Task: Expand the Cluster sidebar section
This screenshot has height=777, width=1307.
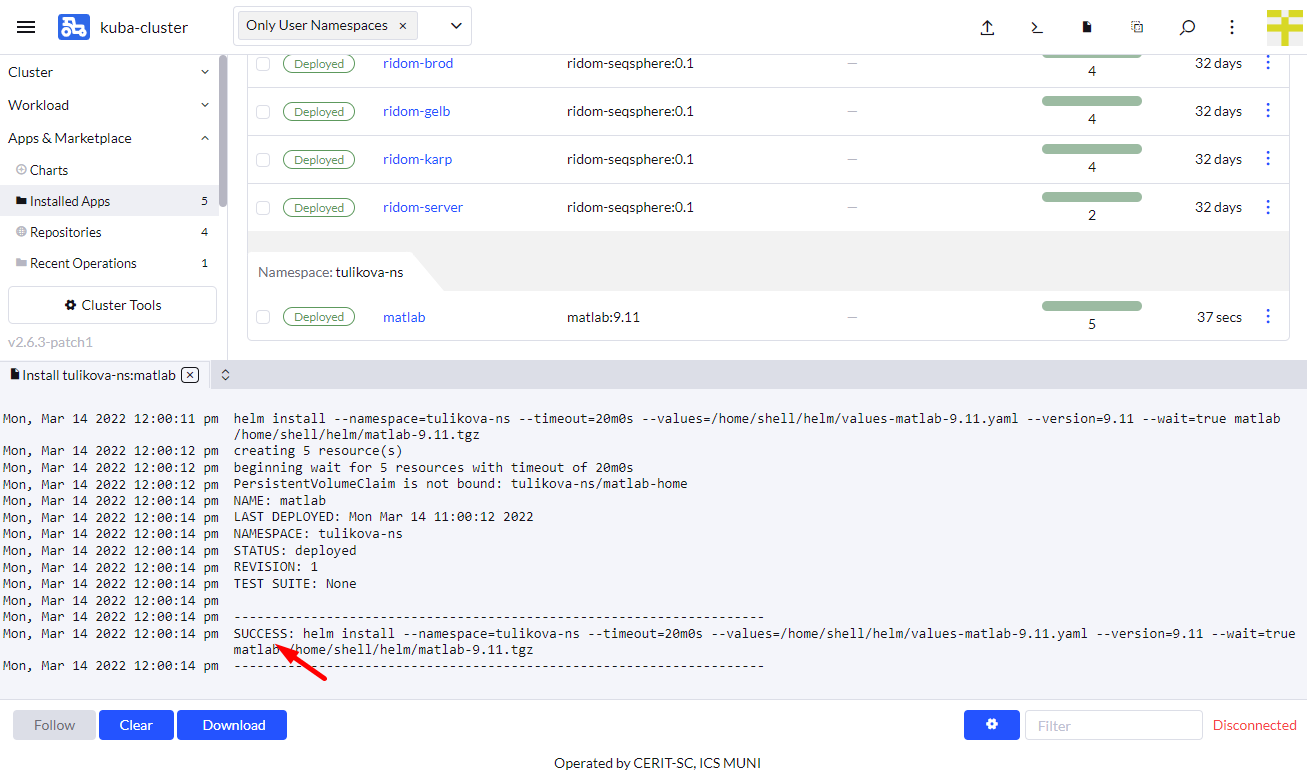Action: (x=109, y=72)
